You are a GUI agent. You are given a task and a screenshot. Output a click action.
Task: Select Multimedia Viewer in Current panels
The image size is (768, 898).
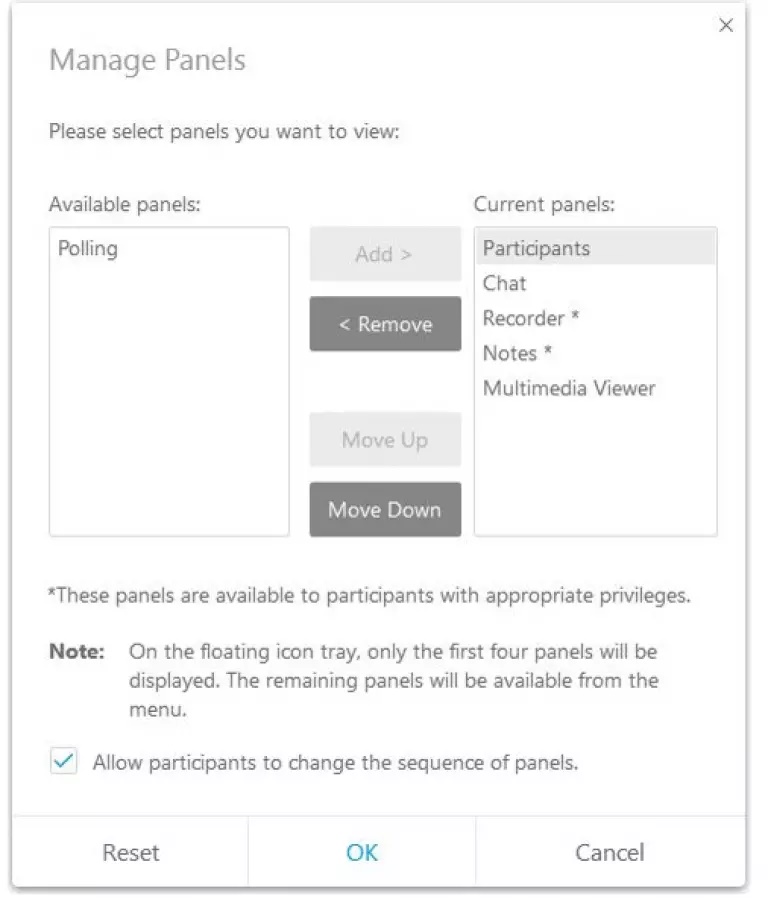(569, 388)
